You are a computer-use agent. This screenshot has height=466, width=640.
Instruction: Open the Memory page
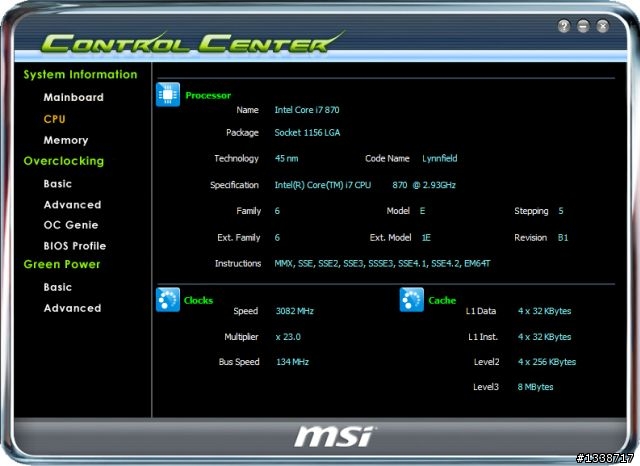pos(66,140)
